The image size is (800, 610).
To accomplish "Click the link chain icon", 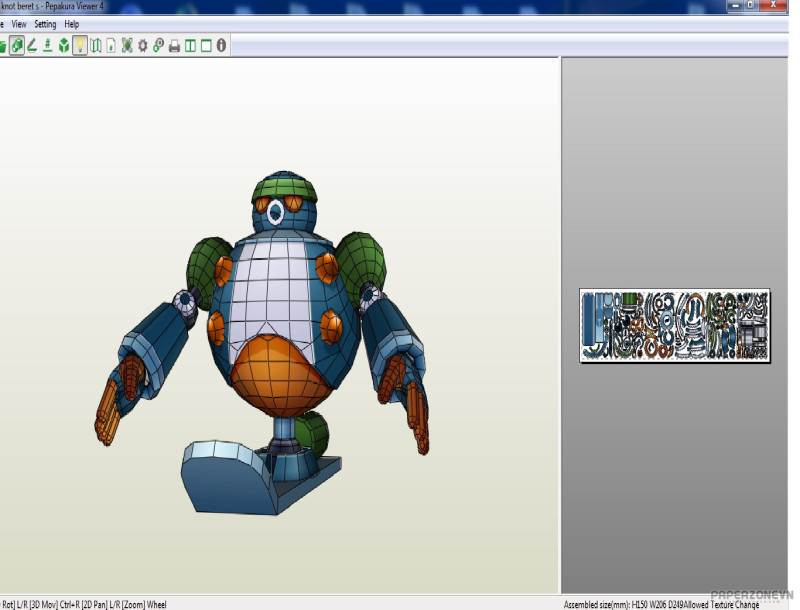I will pyautogui.click(x=158, y=46).
